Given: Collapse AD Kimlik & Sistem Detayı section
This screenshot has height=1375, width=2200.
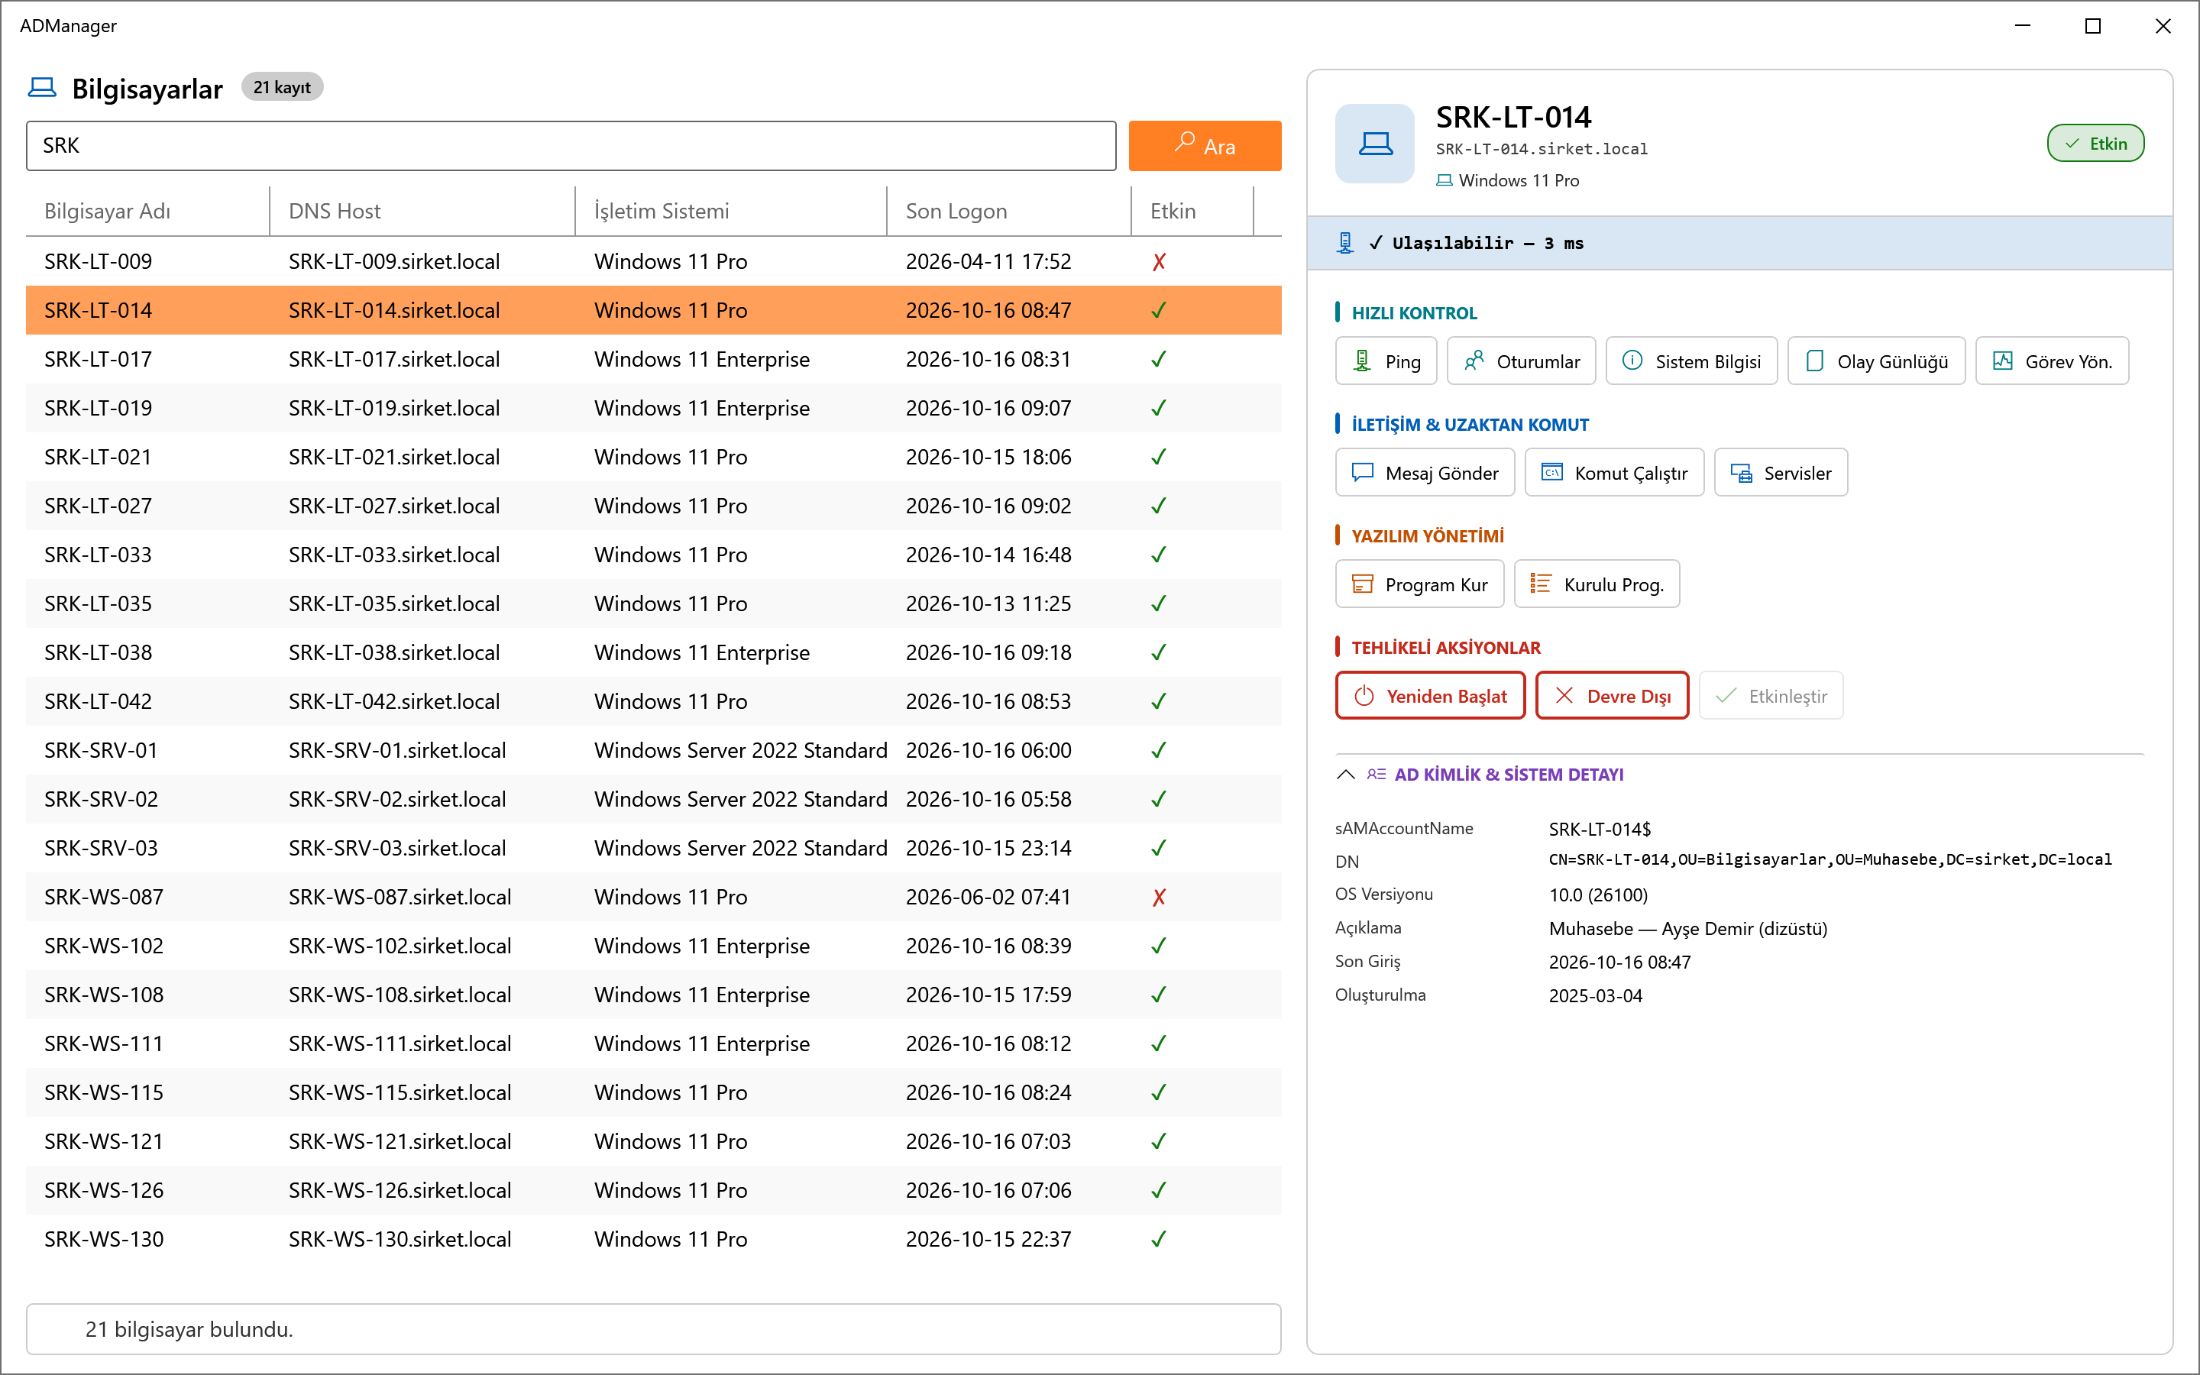Looking at the screenshot, I should click(x=1346, y=774).
